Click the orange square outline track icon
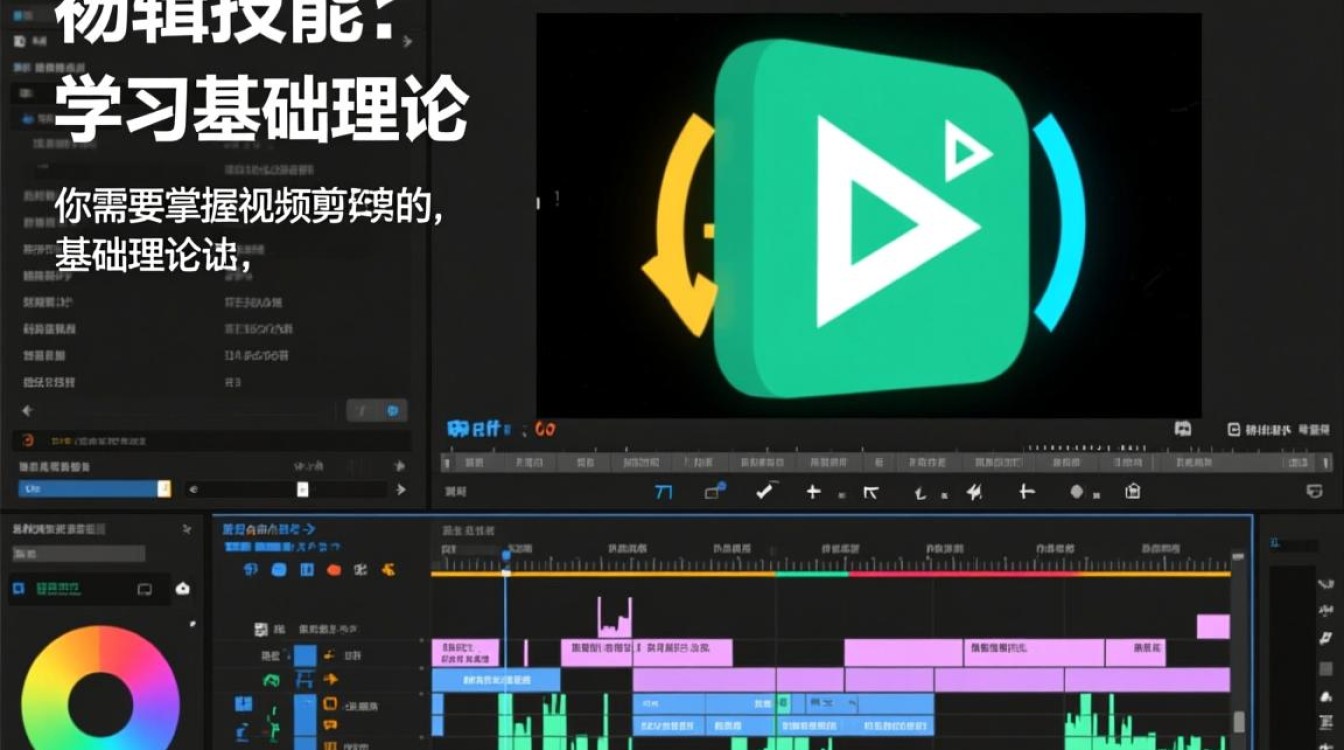The width and height of the screenshot is (1344, 750). (x=330, y=703)
